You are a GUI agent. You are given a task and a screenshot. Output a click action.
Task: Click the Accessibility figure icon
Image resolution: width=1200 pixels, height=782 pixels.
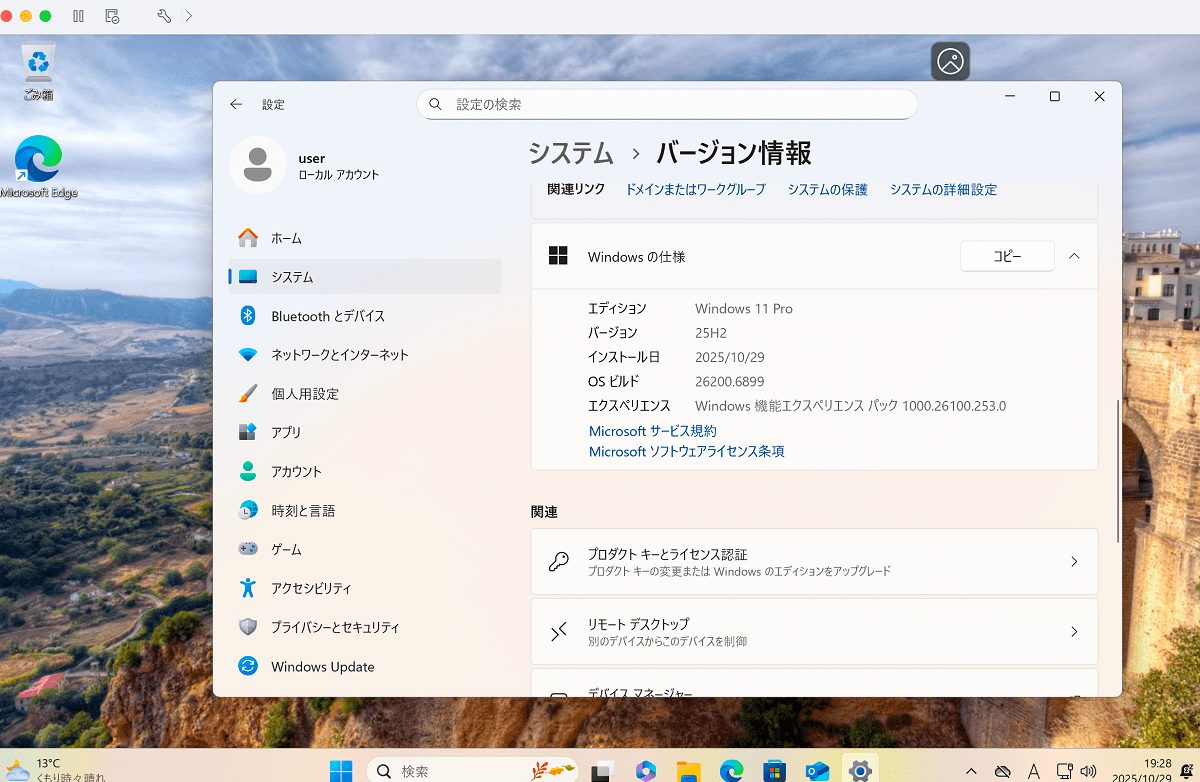pyautogui.click(x=248, y=588)
